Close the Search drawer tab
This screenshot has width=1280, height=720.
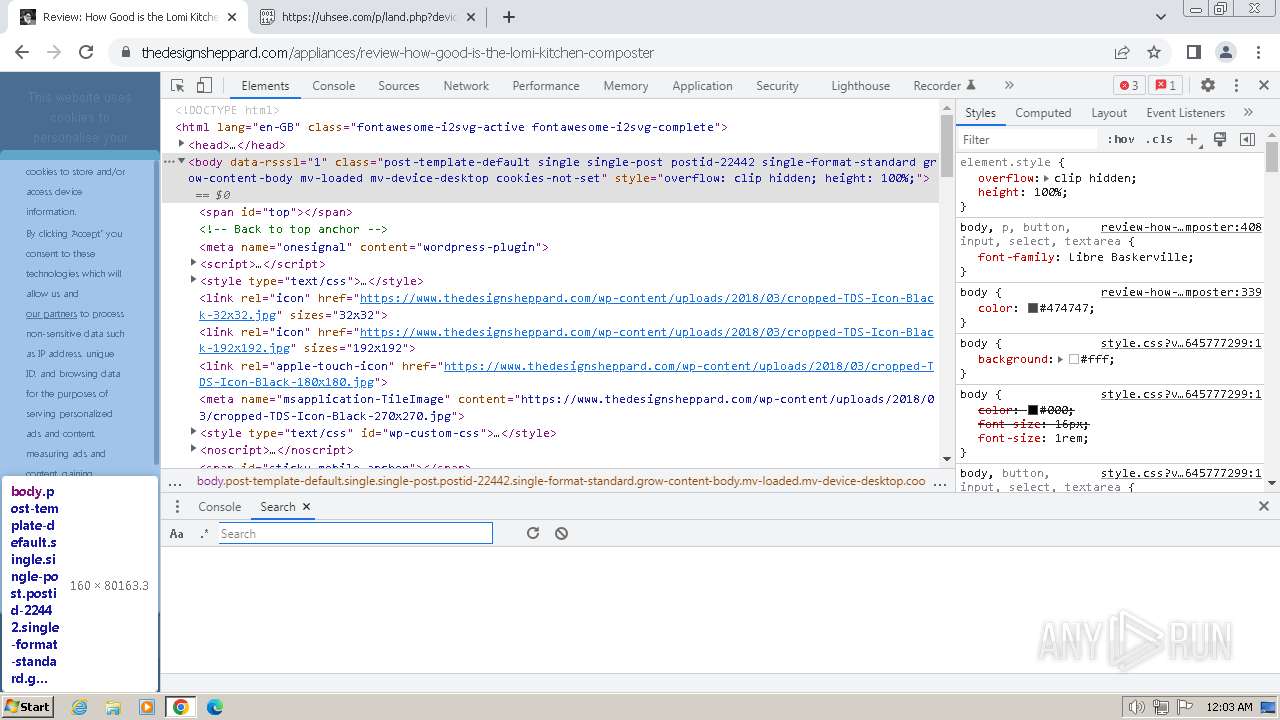307,507
